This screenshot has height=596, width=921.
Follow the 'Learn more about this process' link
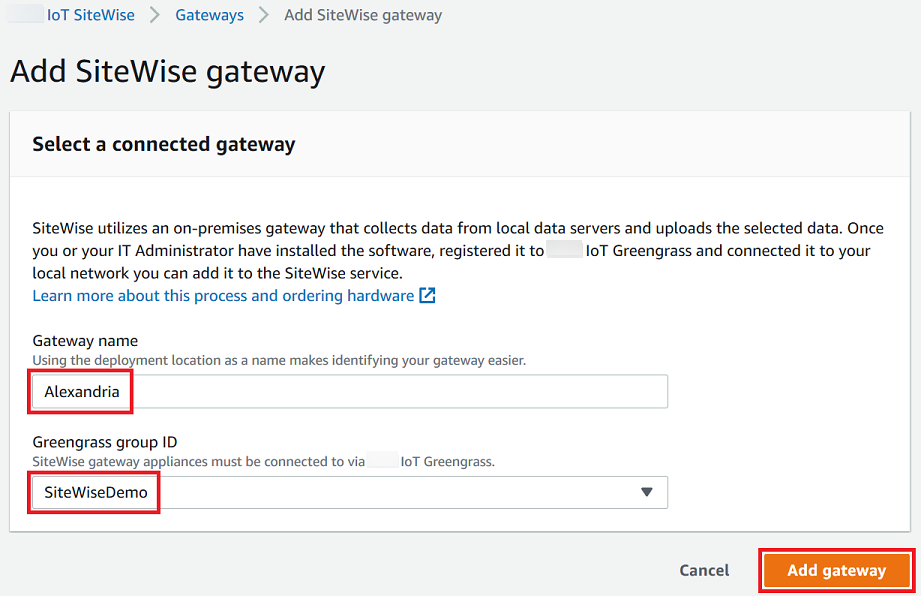coord(223,295)
